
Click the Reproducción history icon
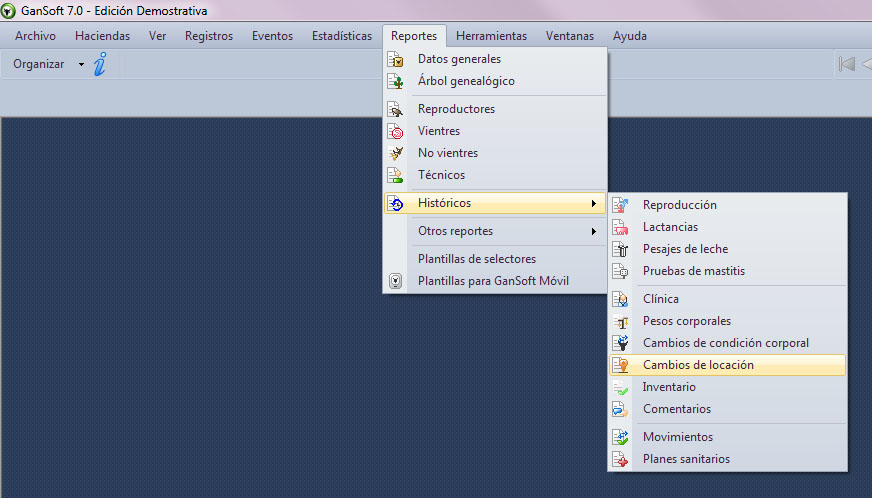coord(620,205)
